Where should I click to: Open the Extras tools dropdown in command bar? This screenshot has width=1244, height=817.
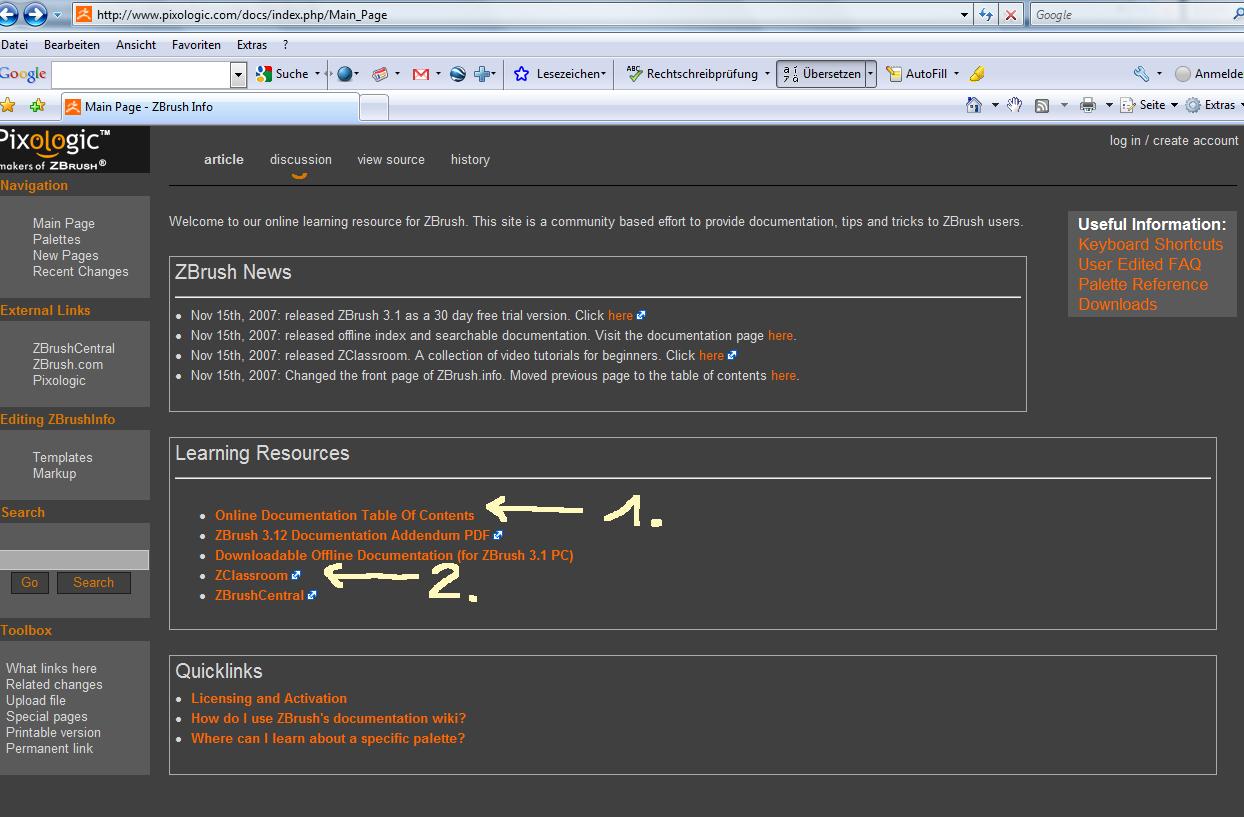1240,105
